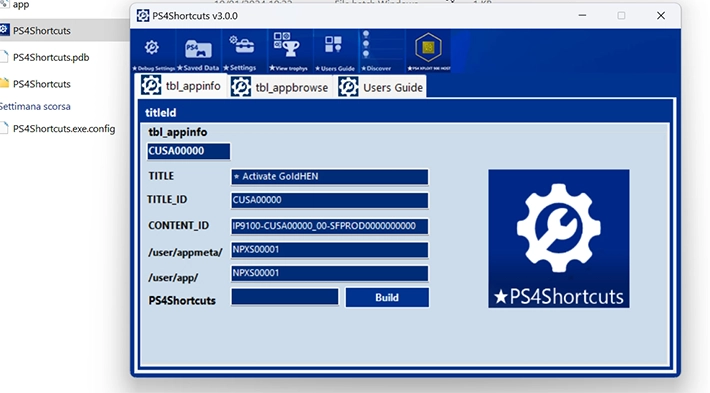710x393 pixels.
Task: Open the Users Guide toolbar icon
Action: pyautogui.click(x=336, y=51)
